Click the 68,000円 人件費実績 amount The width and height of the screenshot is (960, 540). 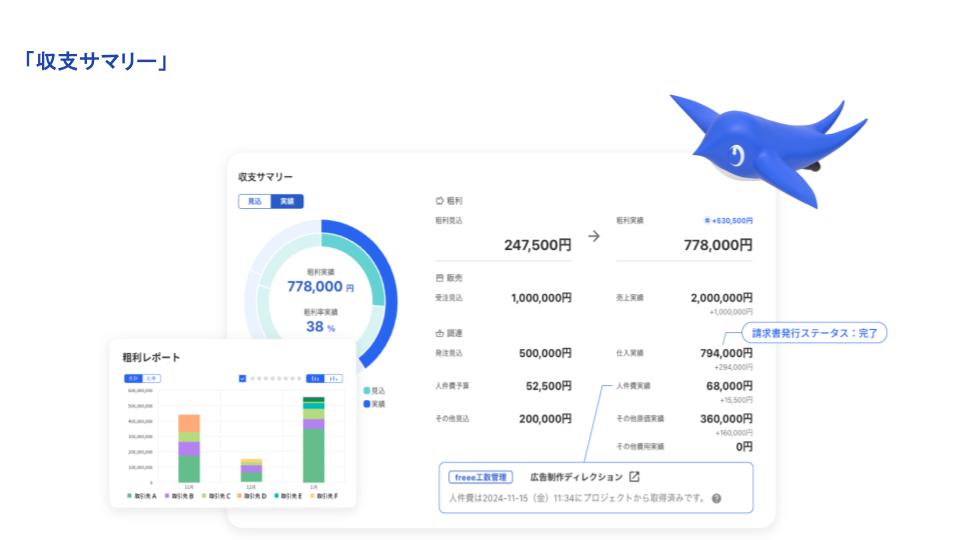(729, 386)
